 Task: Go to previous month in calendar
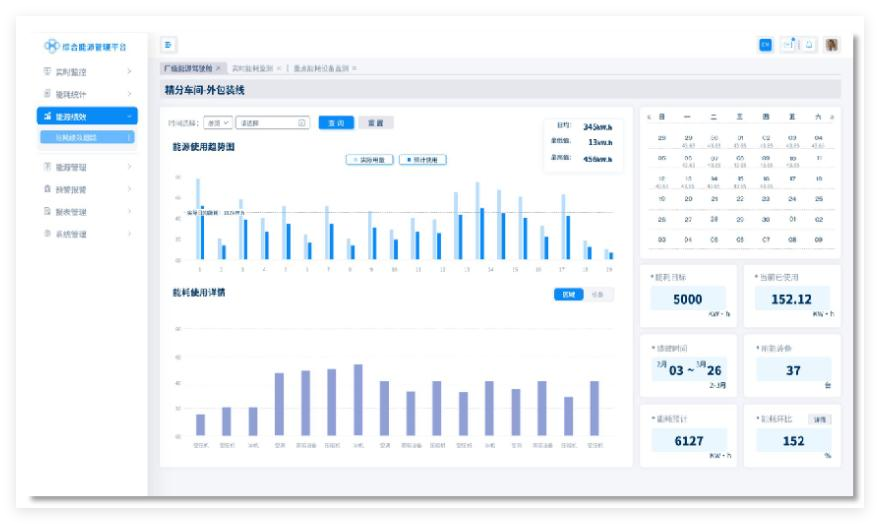click(x=649, y=117)
